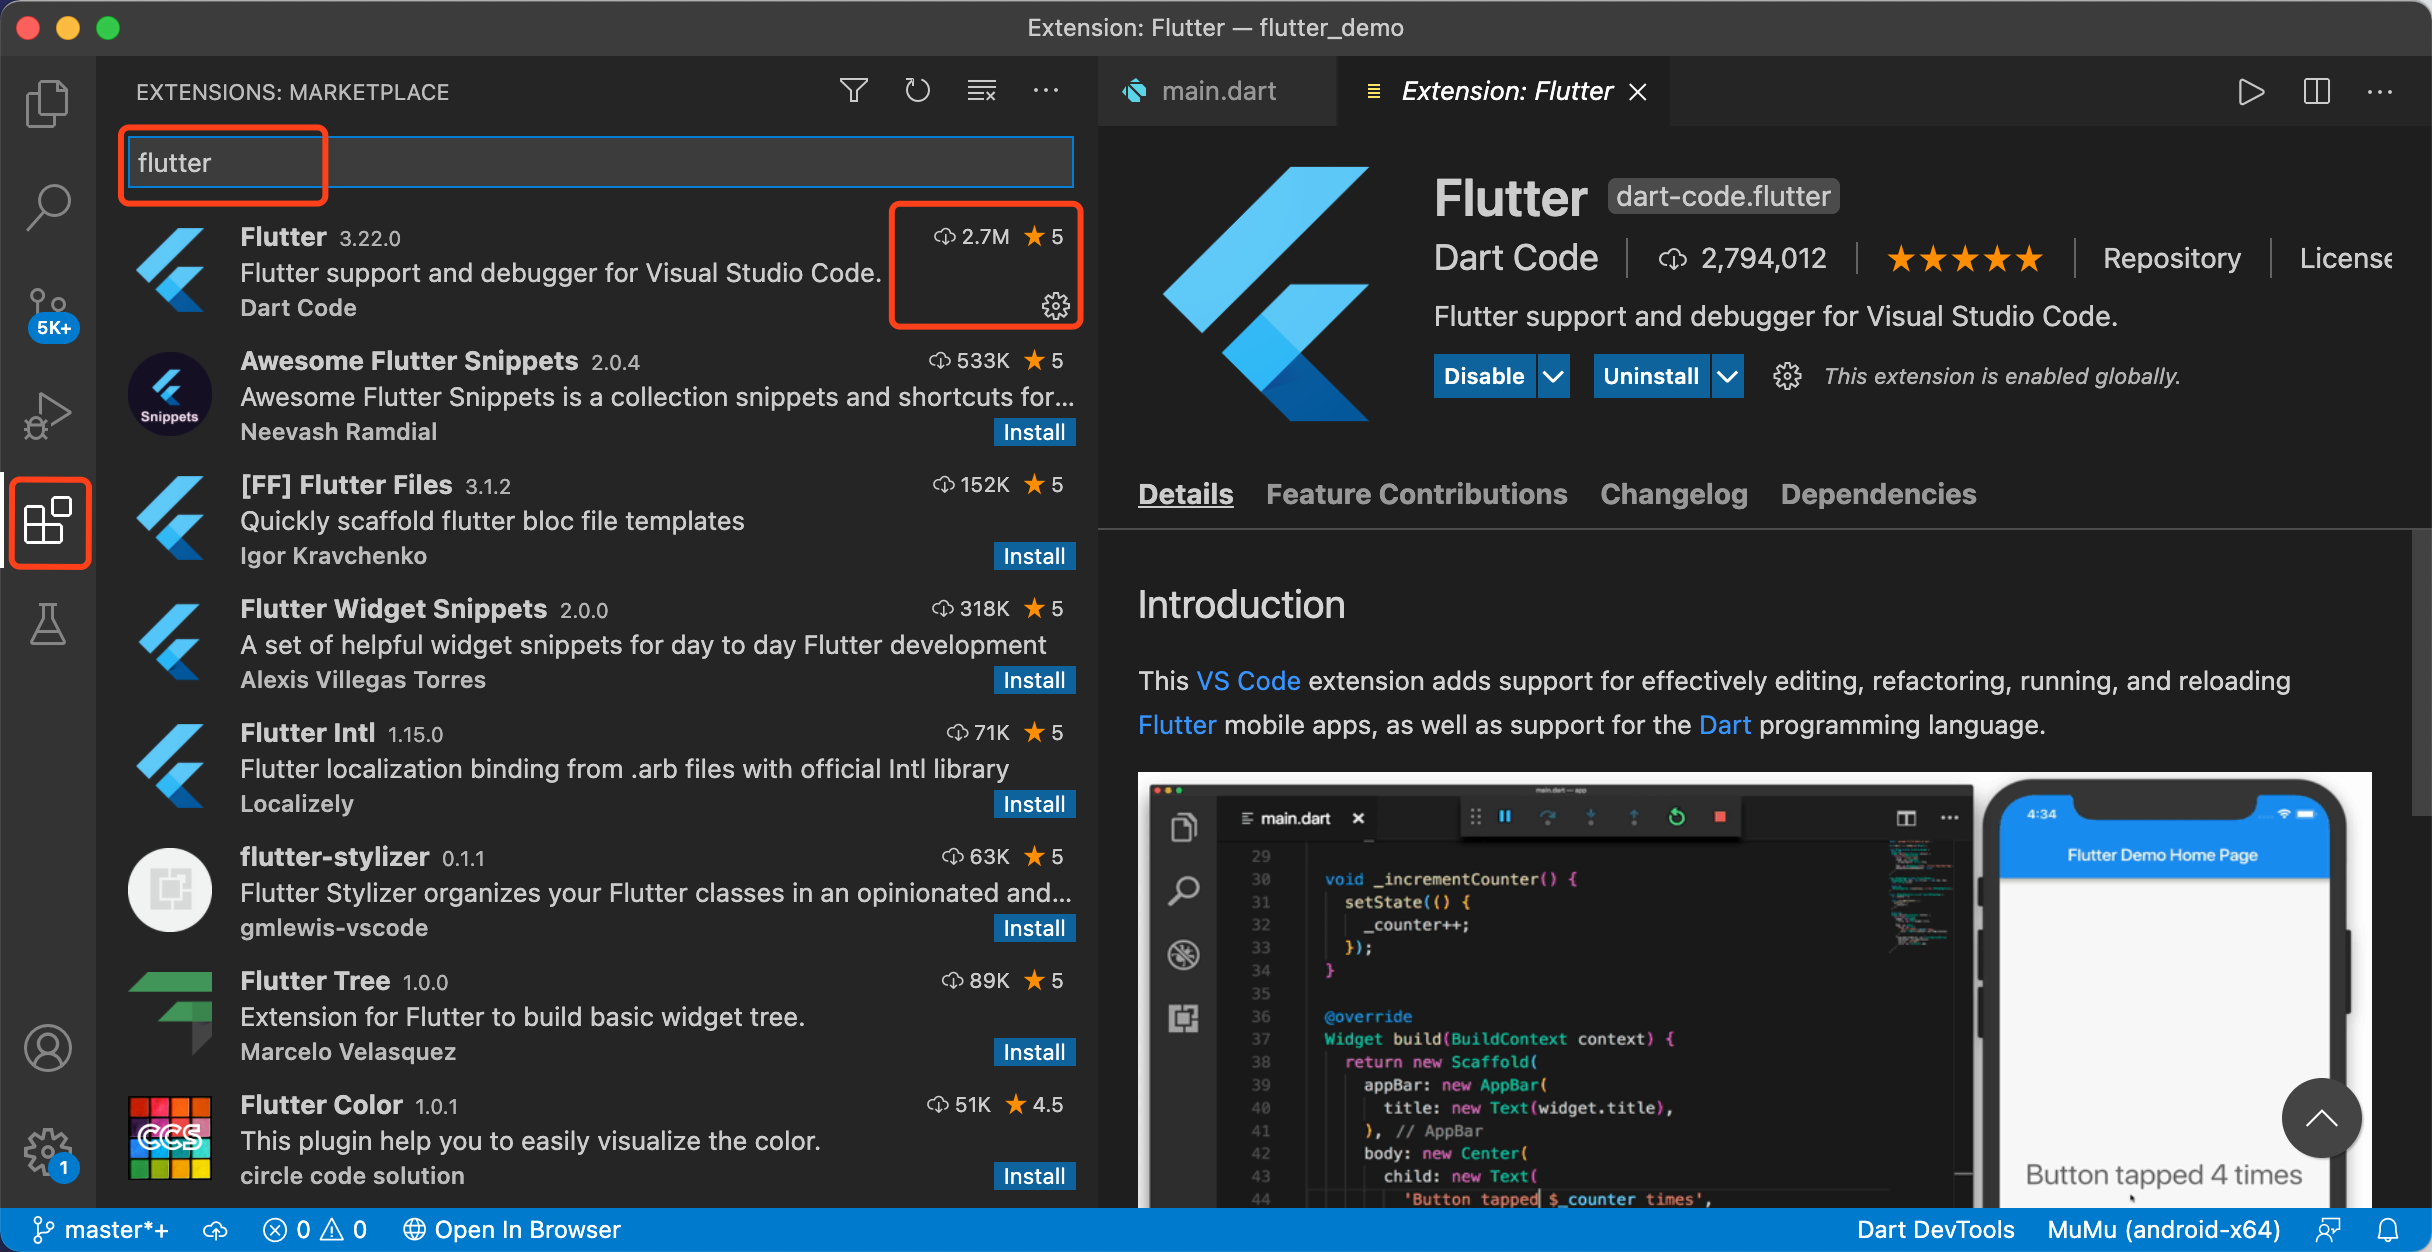Open the Accounts icon in activity bar
Image resolution: width=2432 pixels, height=1252 pixels.
click(x=47, y=1048)
